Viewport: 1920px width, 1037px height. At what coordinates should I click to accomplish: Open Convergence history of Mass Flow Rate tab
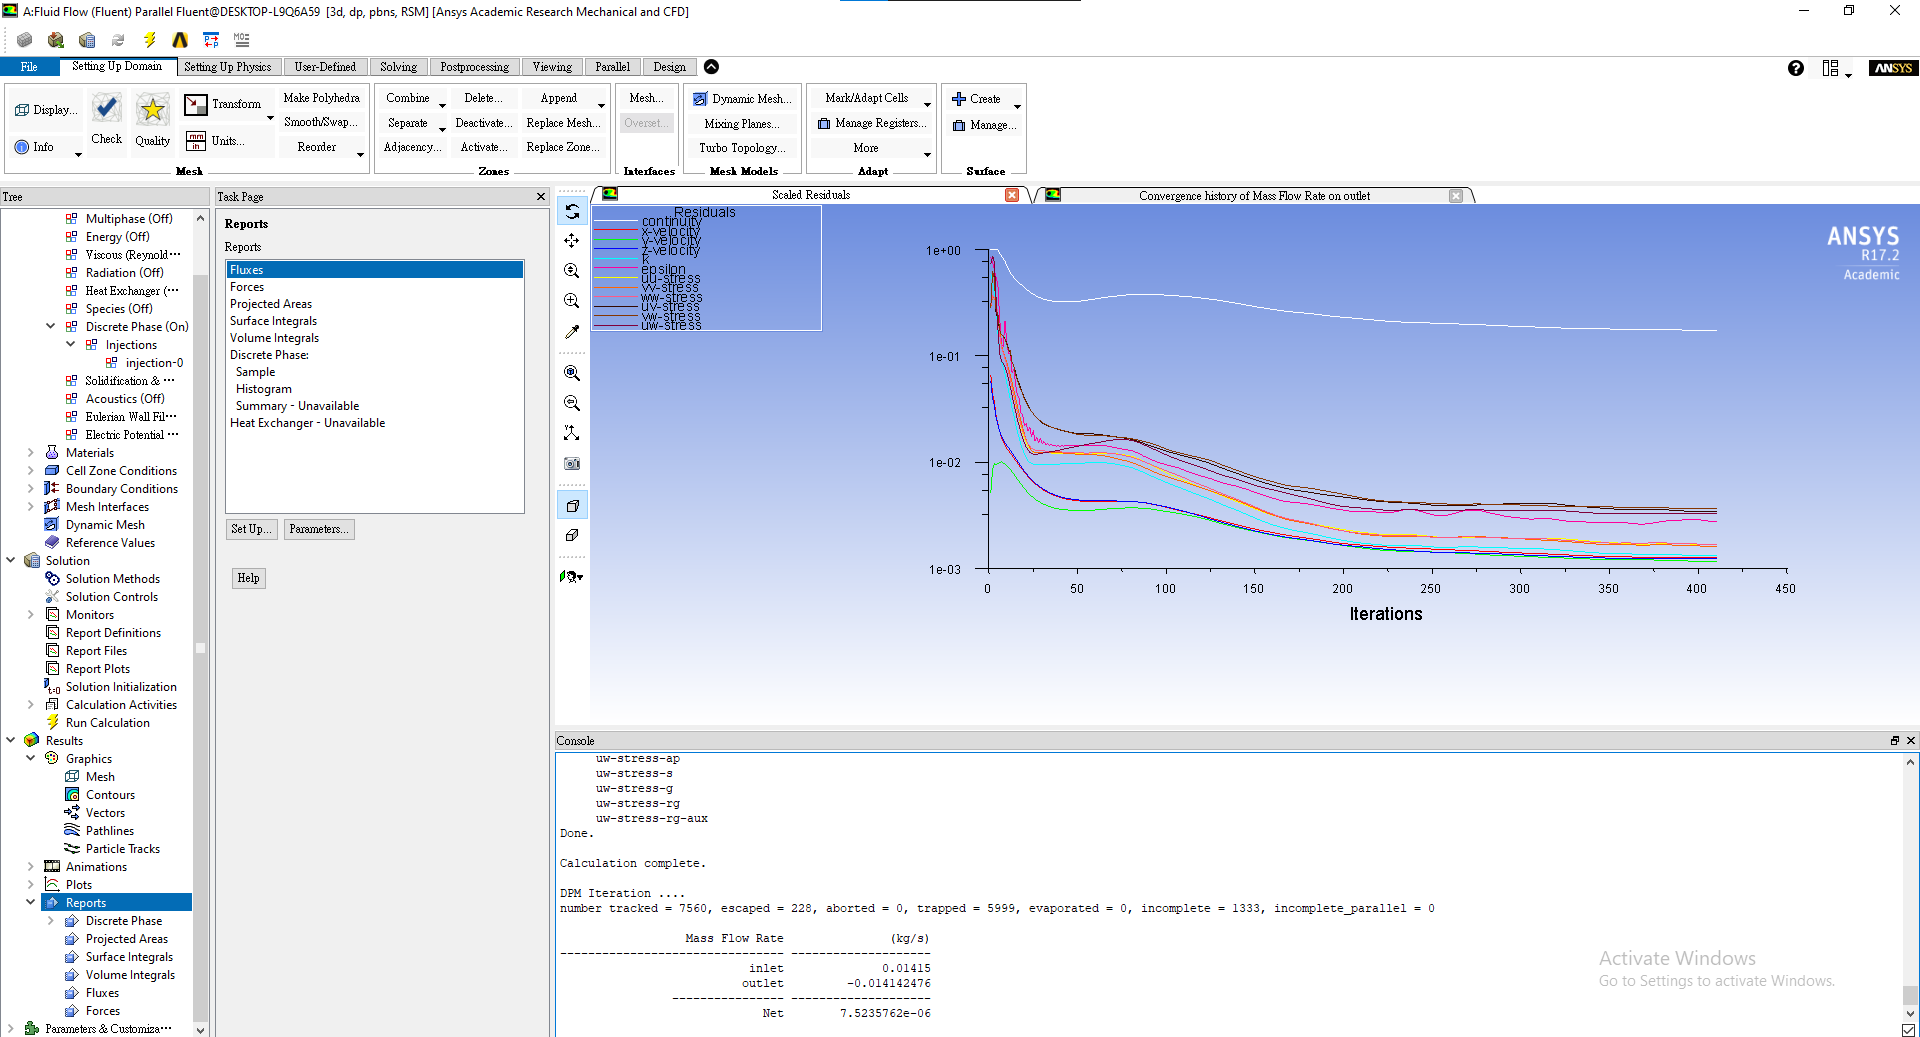(1254, 196)
